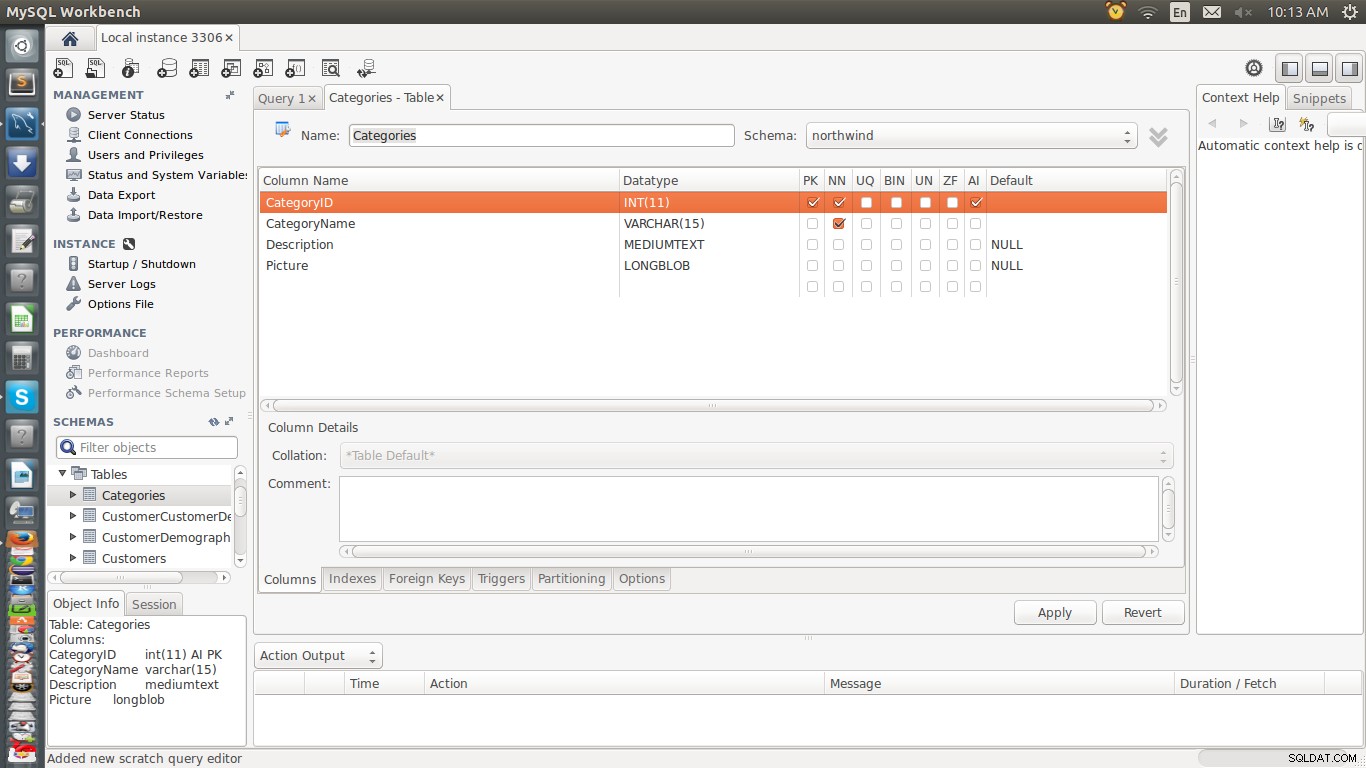
Task: Collapse the Tables tree node
Action: (x=62, y=474)
